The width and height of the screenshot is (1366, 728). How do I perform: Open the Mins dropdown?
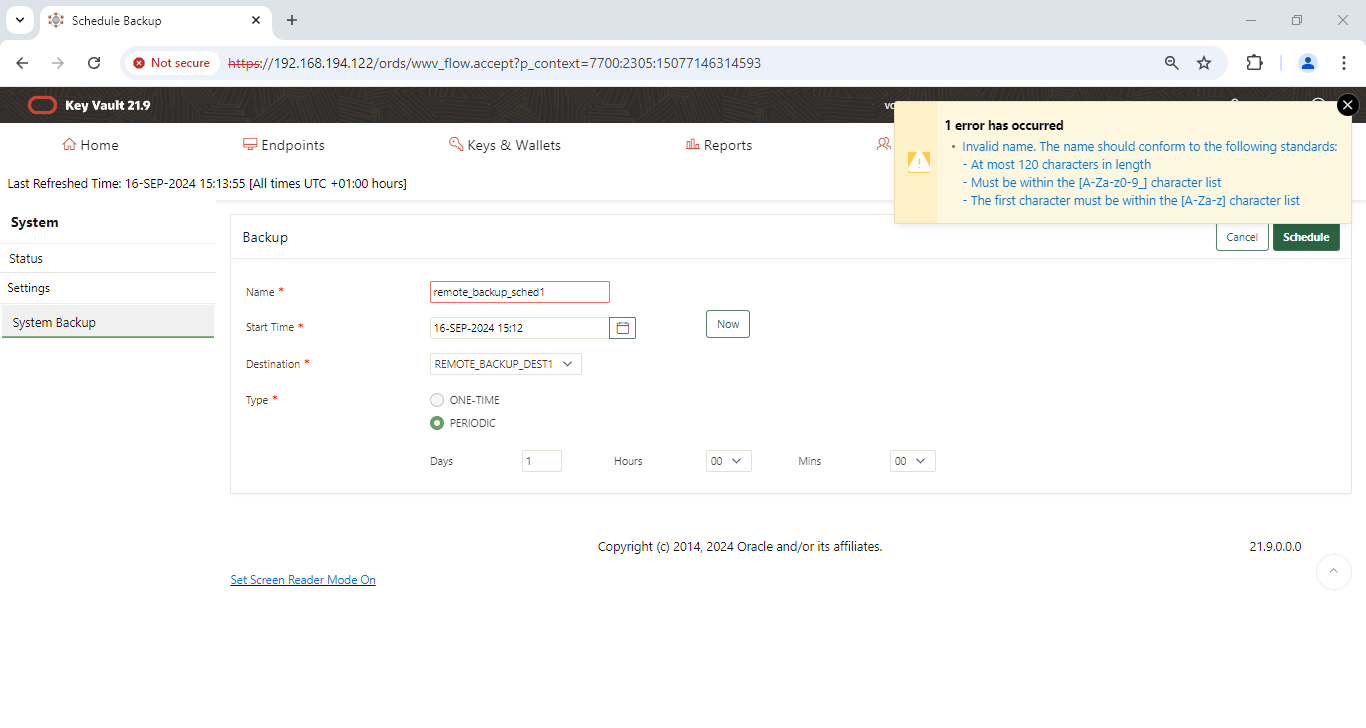coord(913,461)
